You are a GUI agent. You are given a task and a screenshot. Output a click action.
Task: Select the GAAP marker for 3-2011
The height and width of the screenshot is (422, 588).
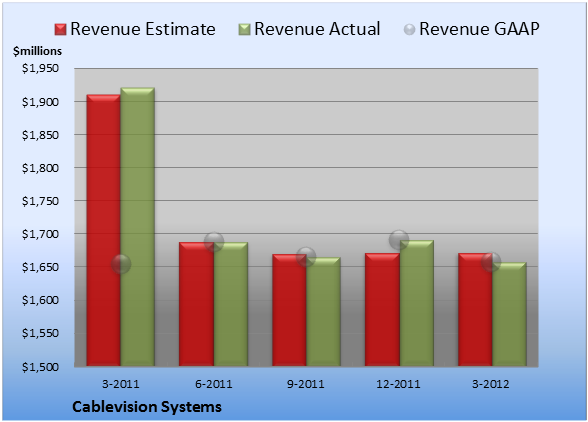(x=121, y=264)
